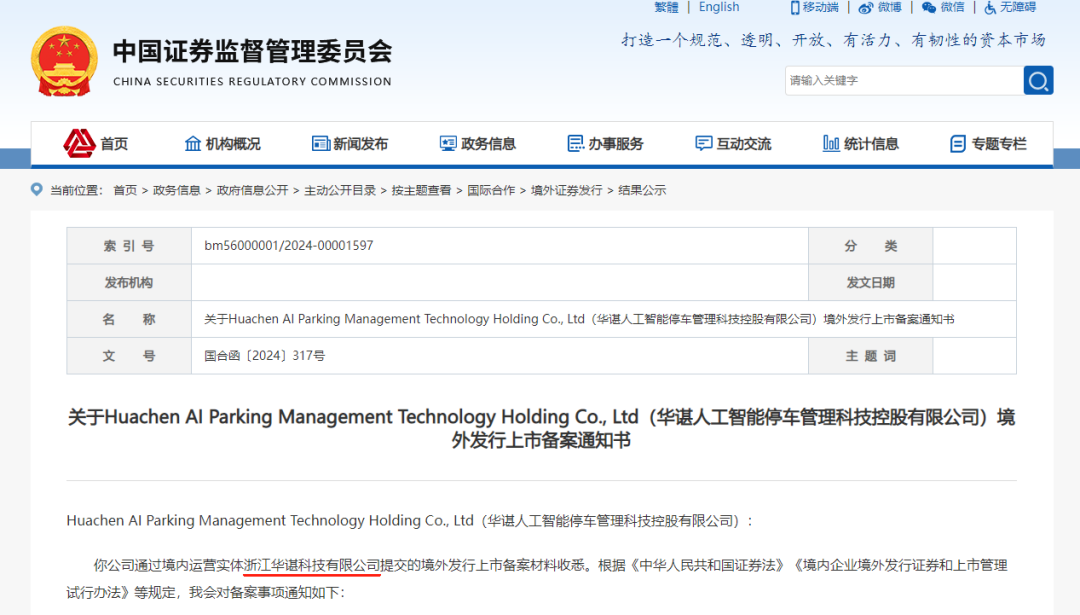Open the 机构概况 menu item
The height and width of the screenshot is (615, 1080).
[x=233, y=144]
